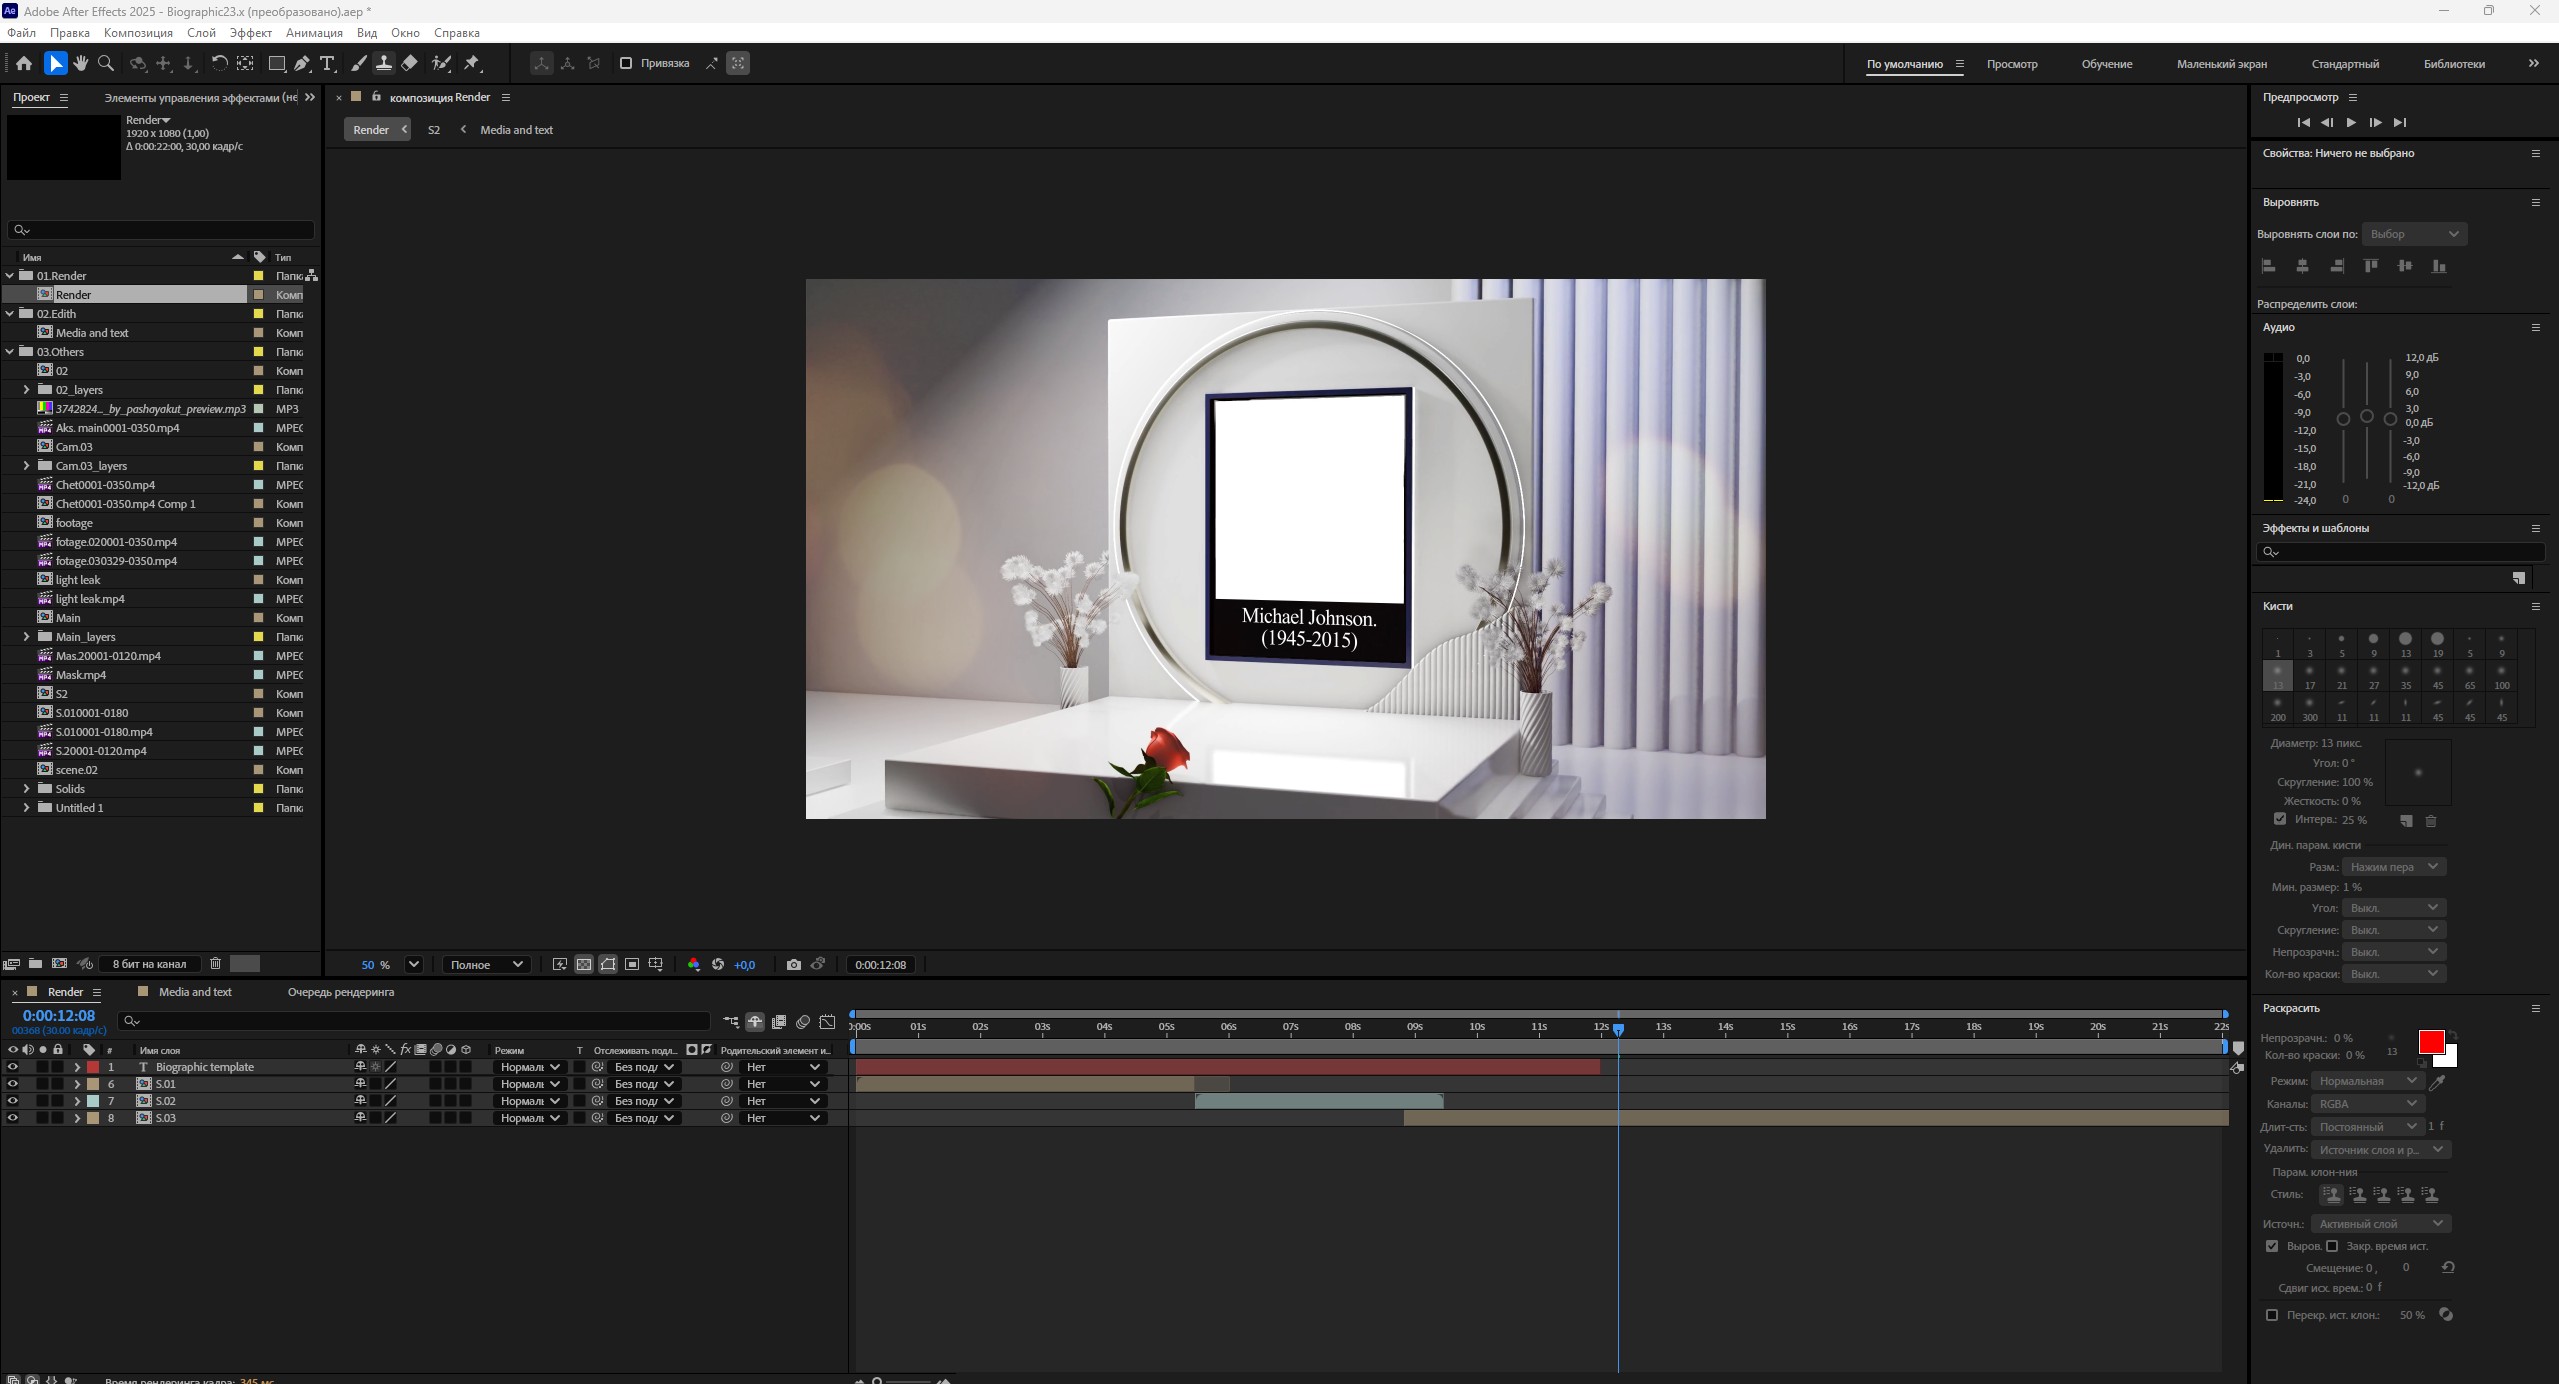2559x1384 pixels.
Task: Select the Clone Stamp tool
Action: point(383,63)
